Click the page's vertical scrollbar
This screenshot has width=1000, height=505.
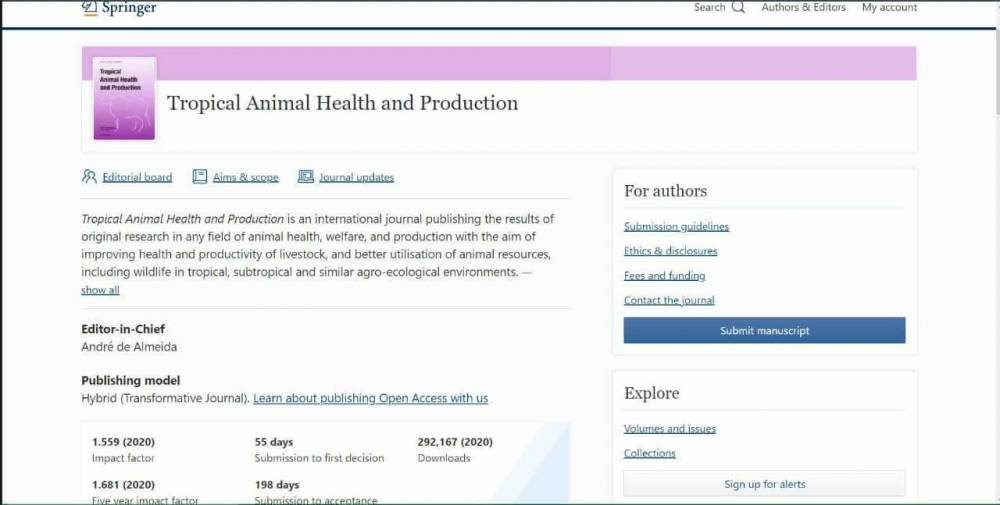click(x=996, y=250)
